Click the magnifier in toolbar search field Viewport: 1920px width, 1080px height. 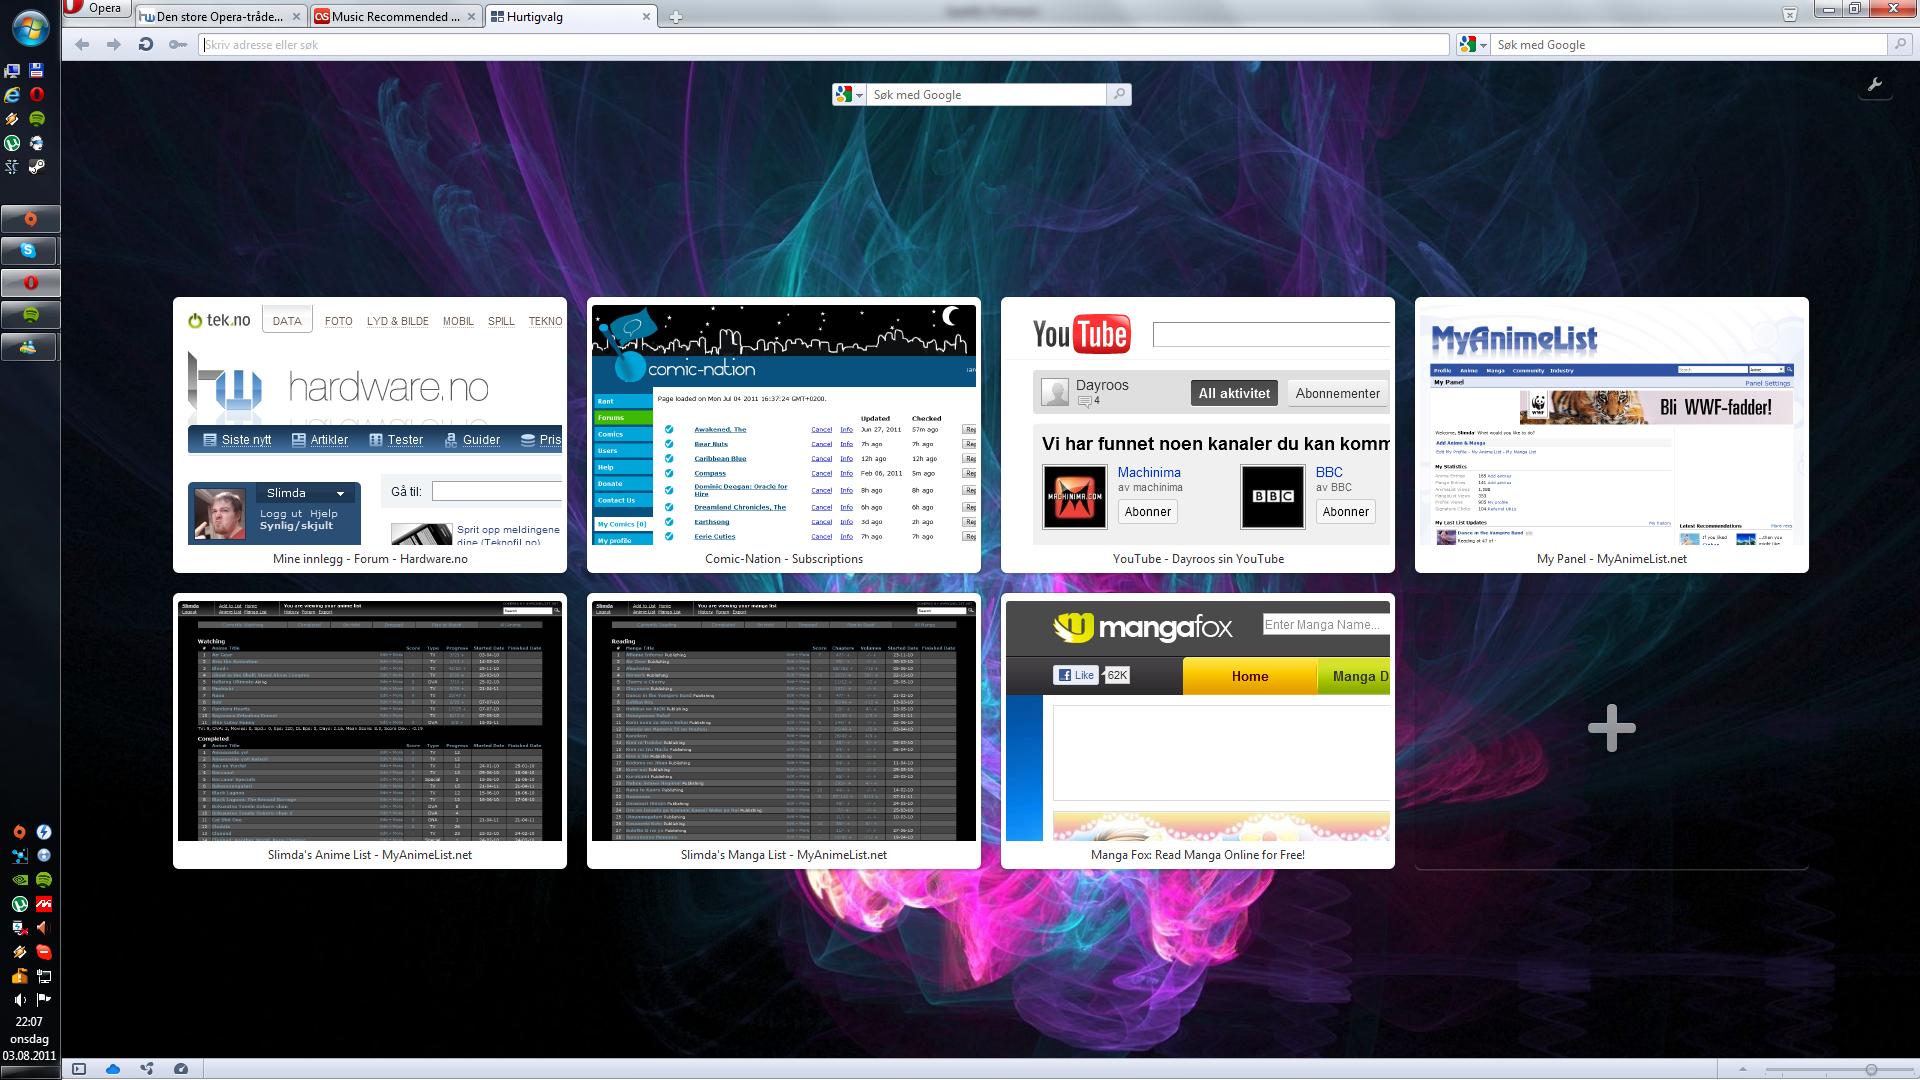click(x=1899, y=45)
